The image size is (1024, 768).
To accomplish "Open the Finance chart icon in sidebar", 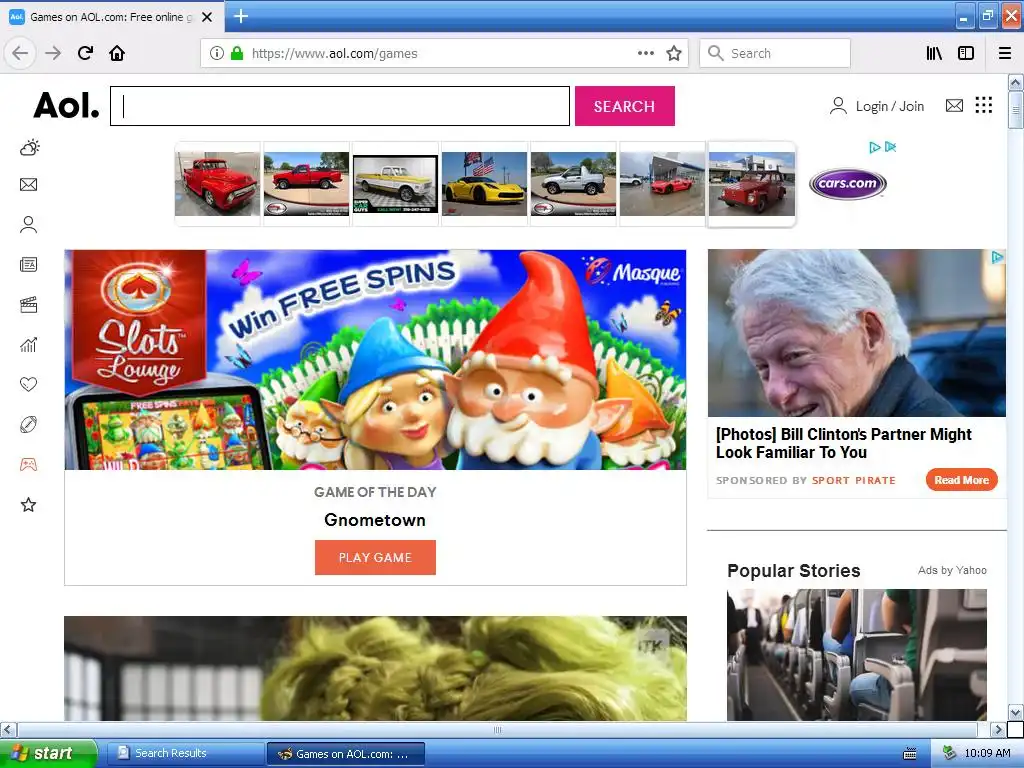I will (x=29, y=345).
